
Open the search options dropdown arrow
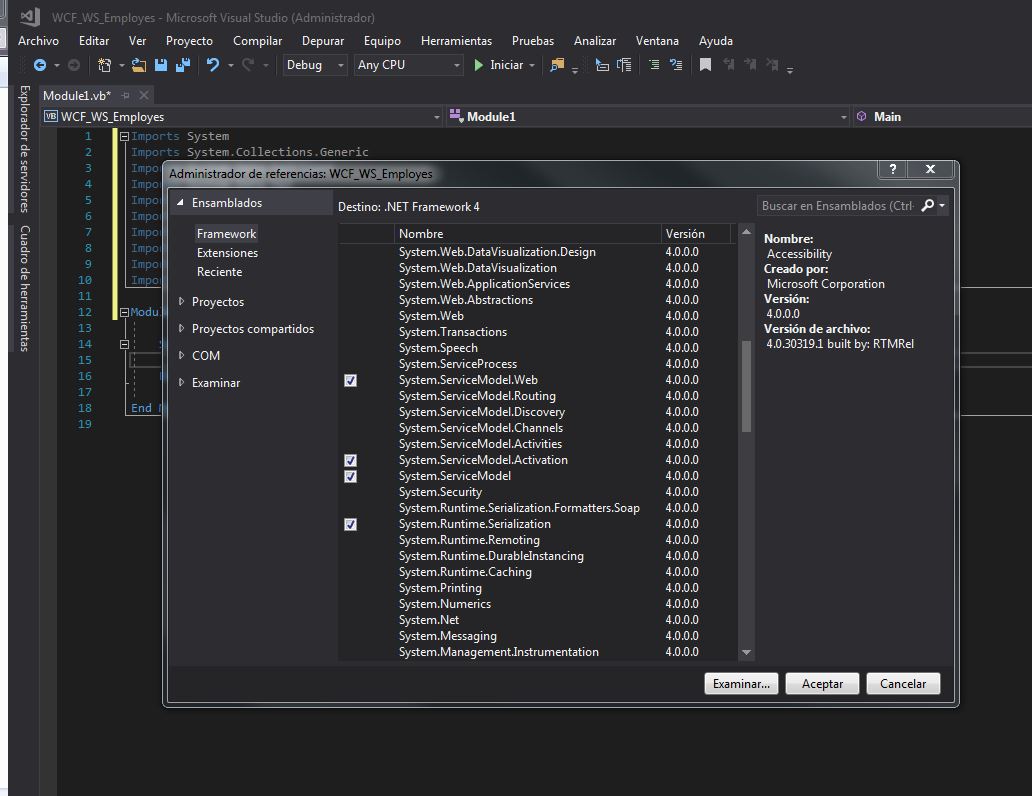point(942,205)
